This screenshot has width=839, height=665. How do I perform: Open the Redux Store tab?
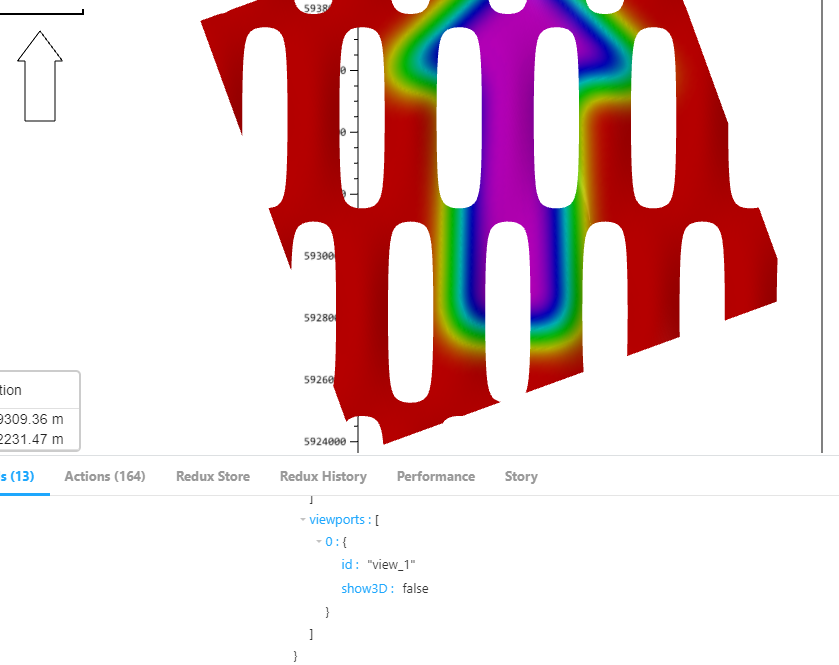pyautogui.click(x=212, y=476)
